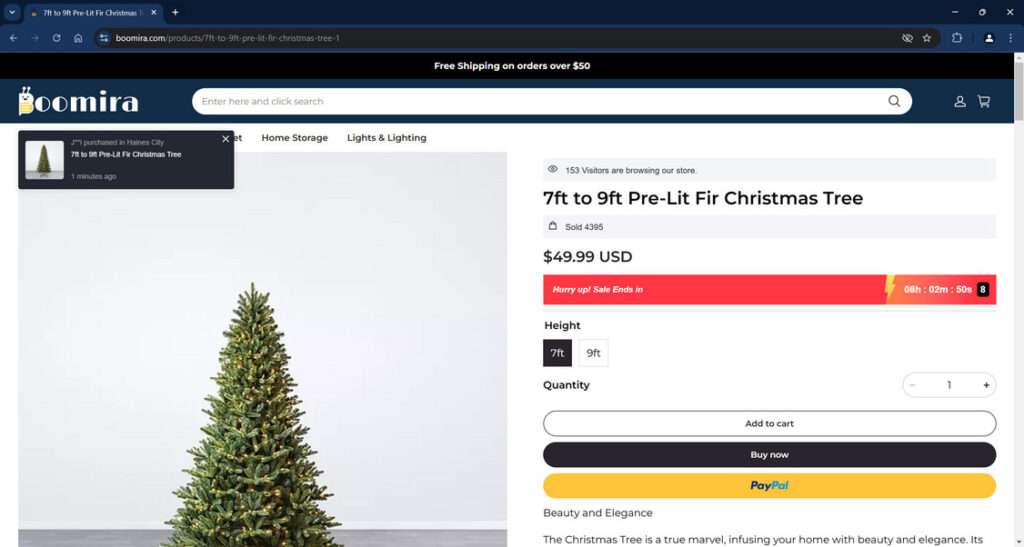This screenshot has height=547, width=1024.
Task: Select the 9ft height option
Action: click(x=593, y=353)
